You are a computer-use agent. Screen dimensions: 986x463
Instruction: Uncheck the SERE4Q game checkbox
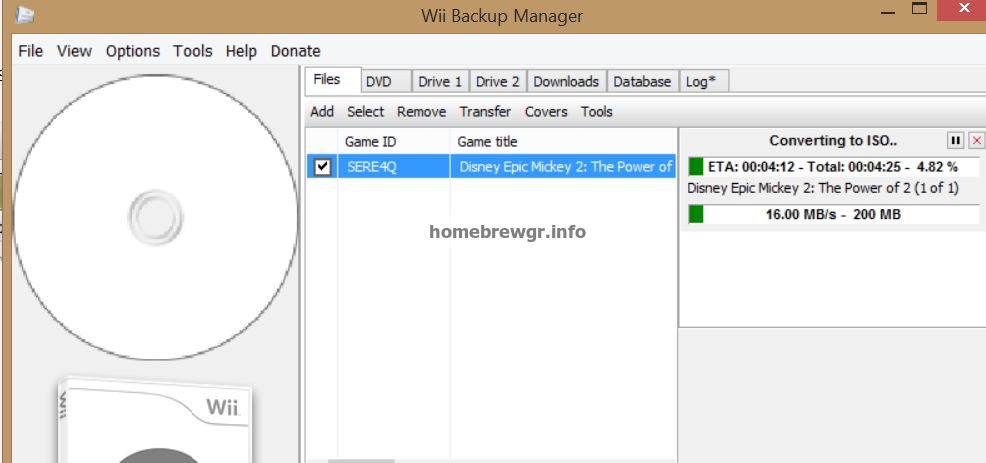(x=323, y=167)
